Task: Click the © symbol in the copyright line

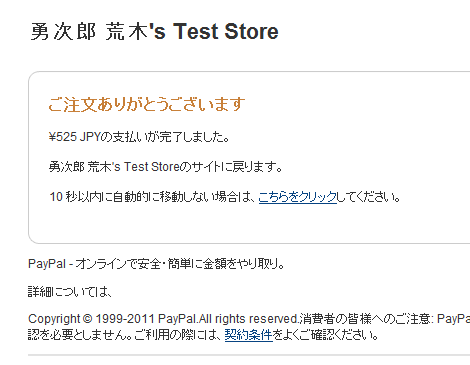Action: (x=87, y=319)
